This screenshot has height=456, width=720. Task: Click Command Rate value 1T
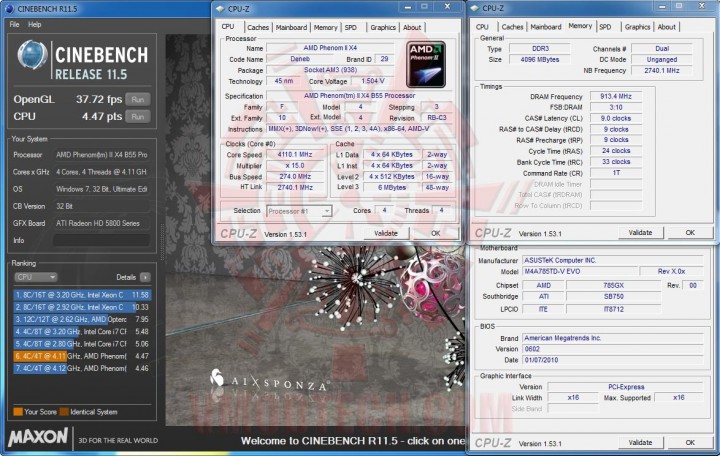click(616, 173)
